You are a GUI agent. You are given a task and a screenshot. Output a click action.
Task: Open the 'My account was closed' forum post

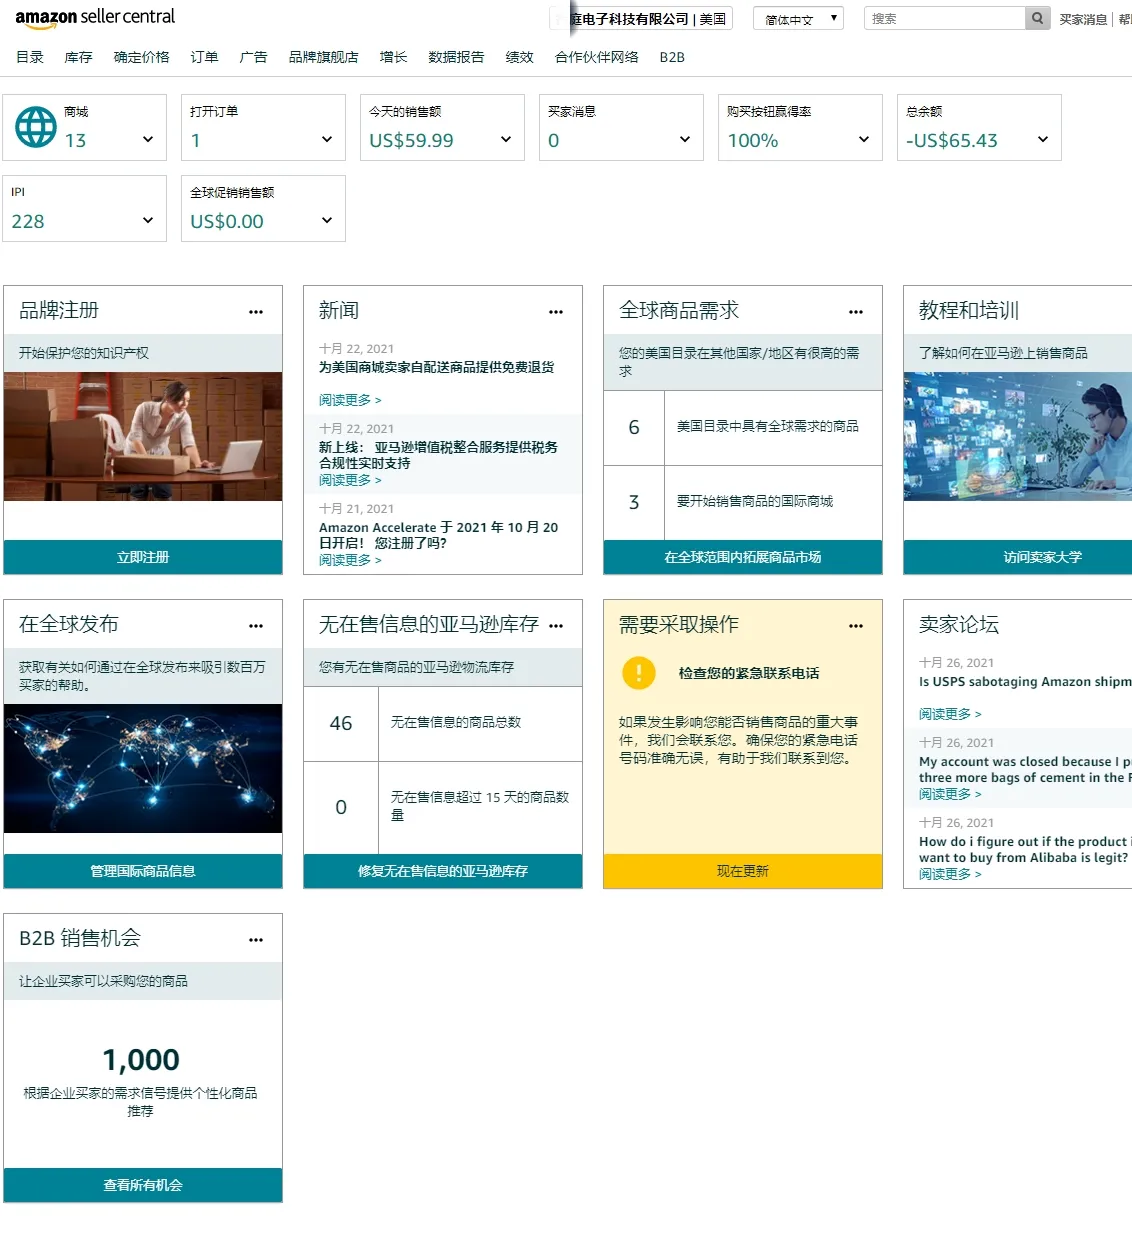click(x=1025, y=770)
